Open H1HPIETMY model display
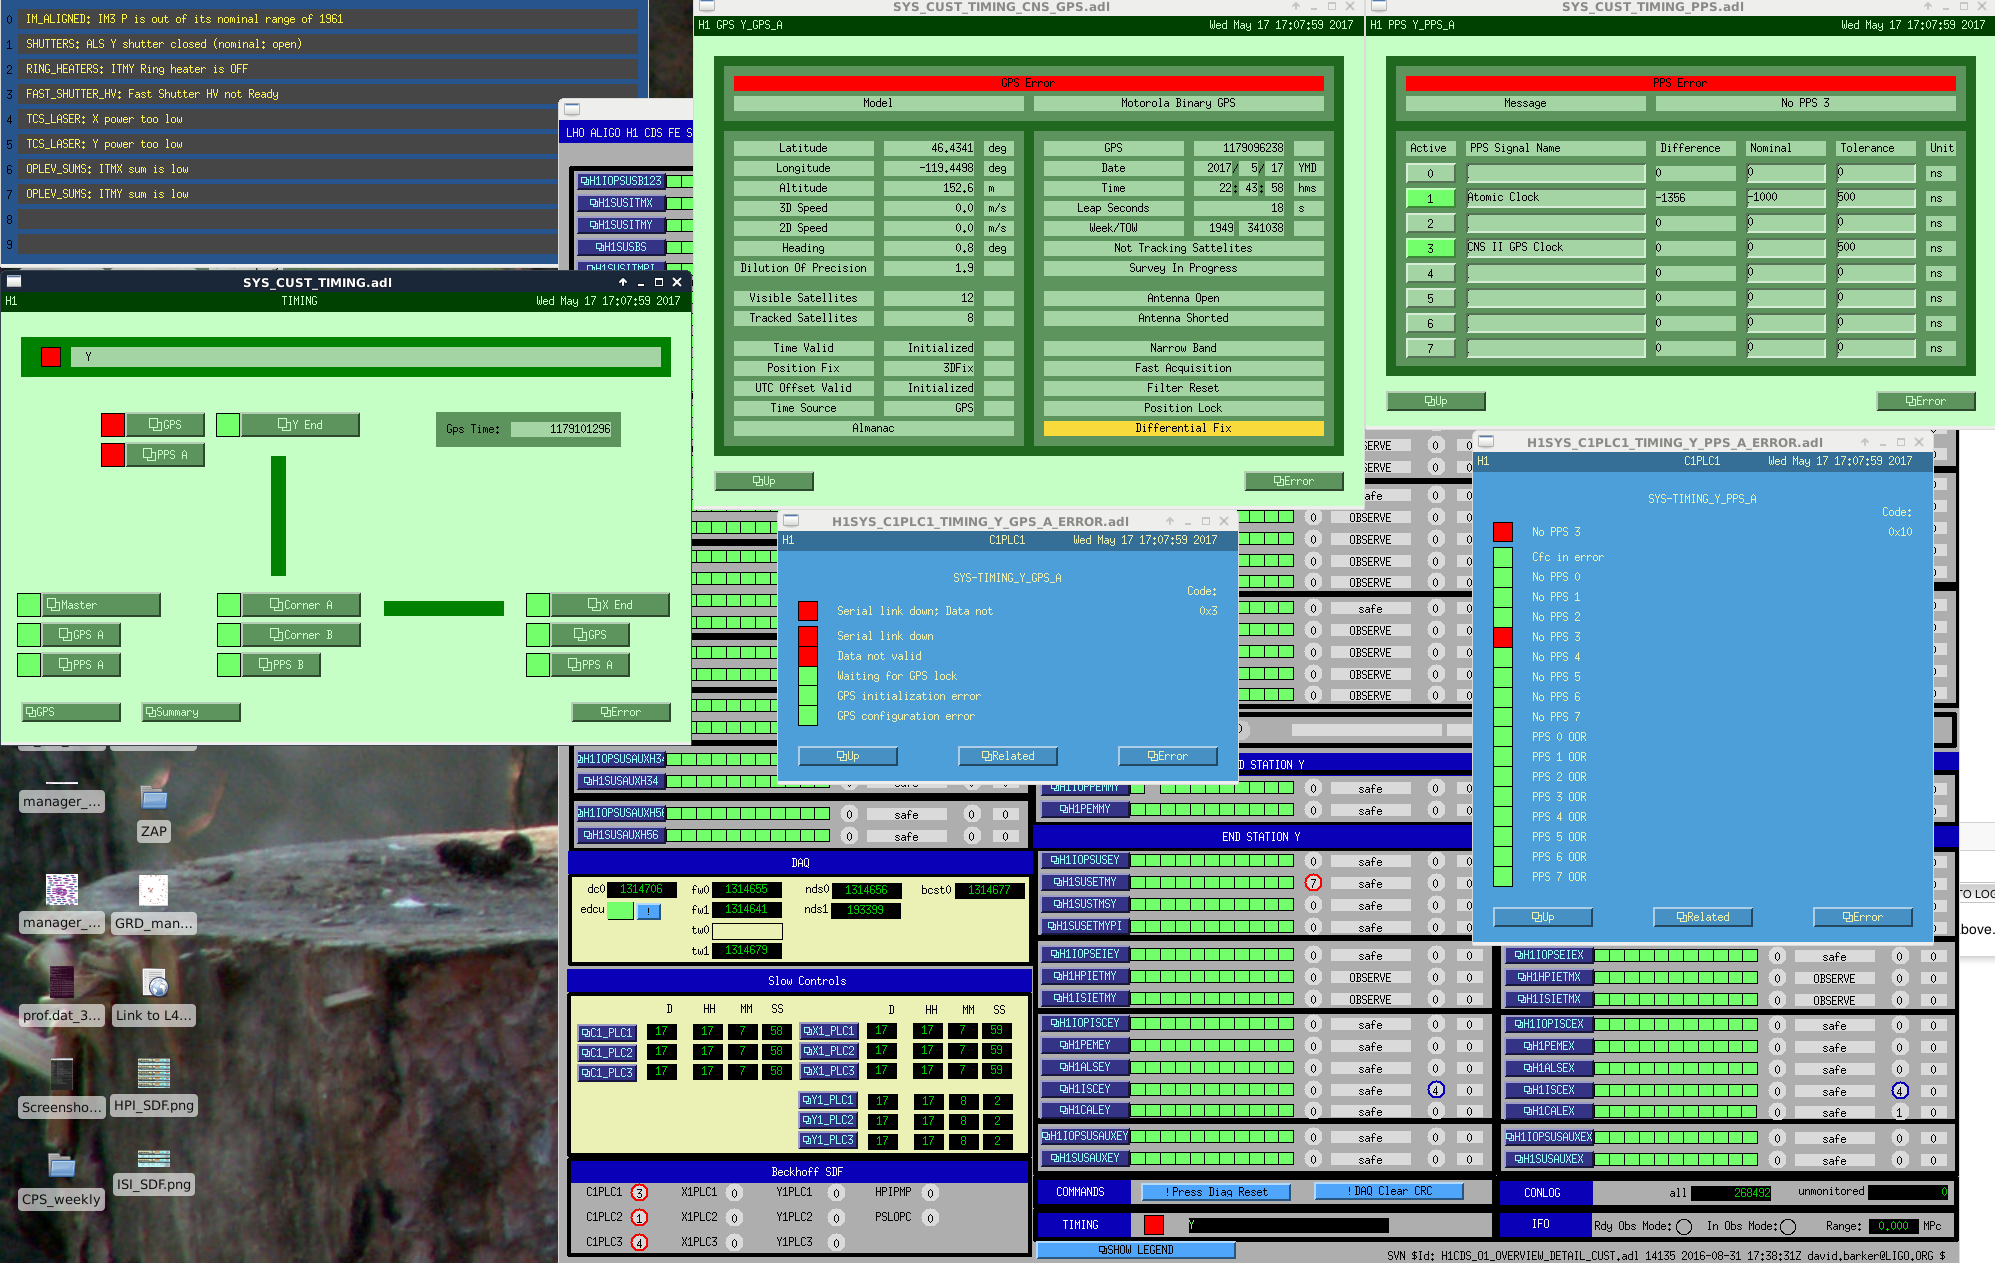1995x1263 pixels. [1084, 976]
